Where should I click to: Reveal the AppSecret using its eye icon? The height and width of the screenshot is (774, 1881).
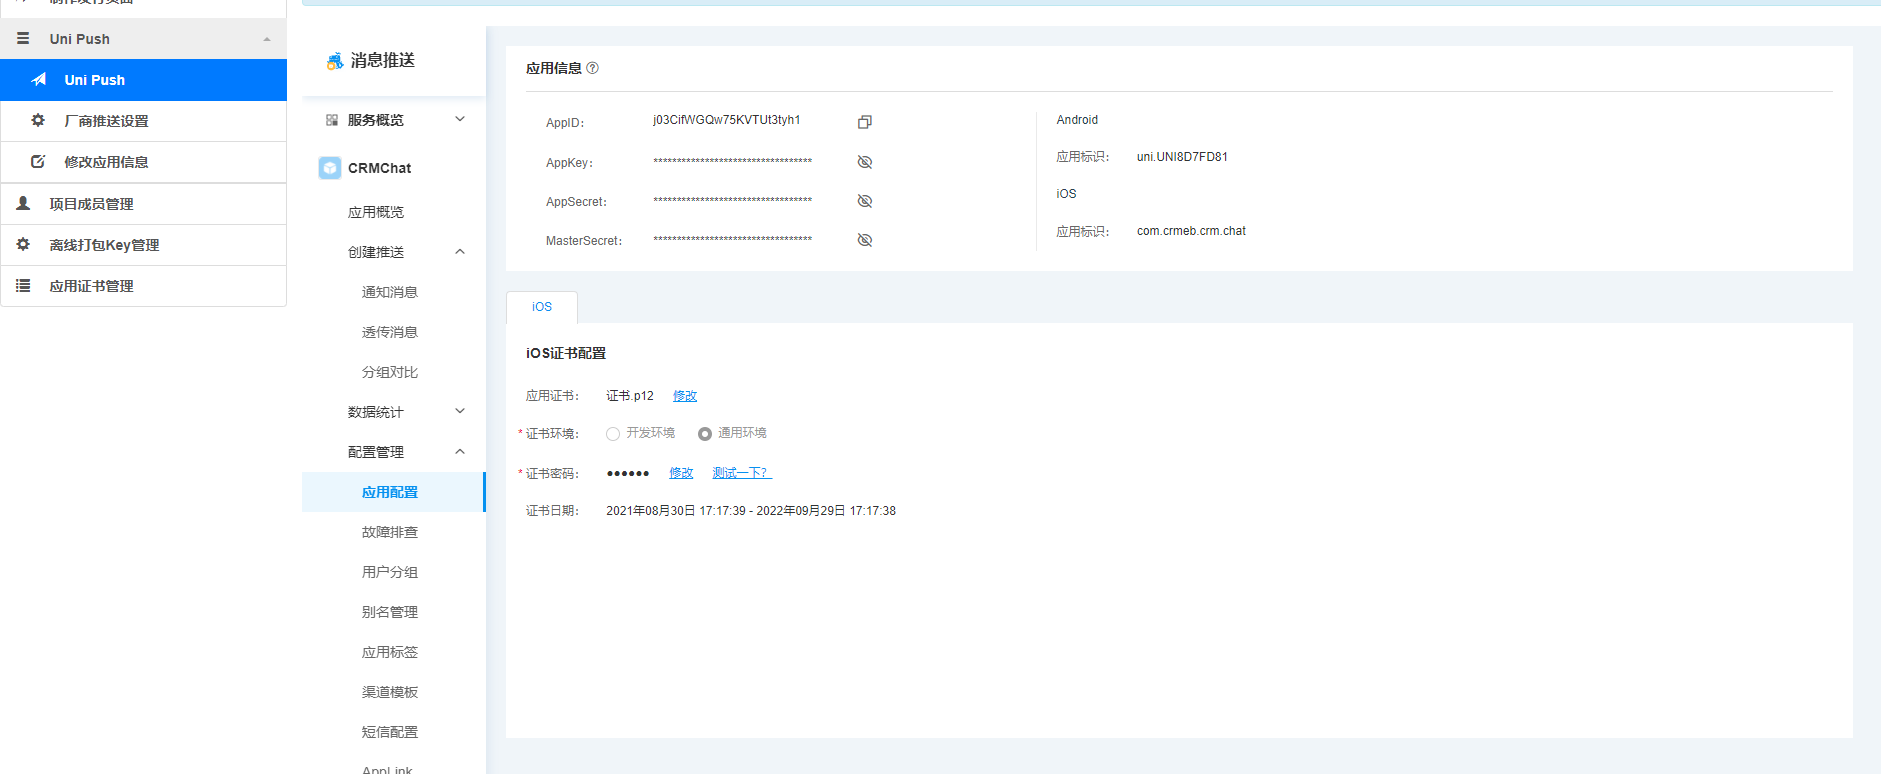point(865,201)
